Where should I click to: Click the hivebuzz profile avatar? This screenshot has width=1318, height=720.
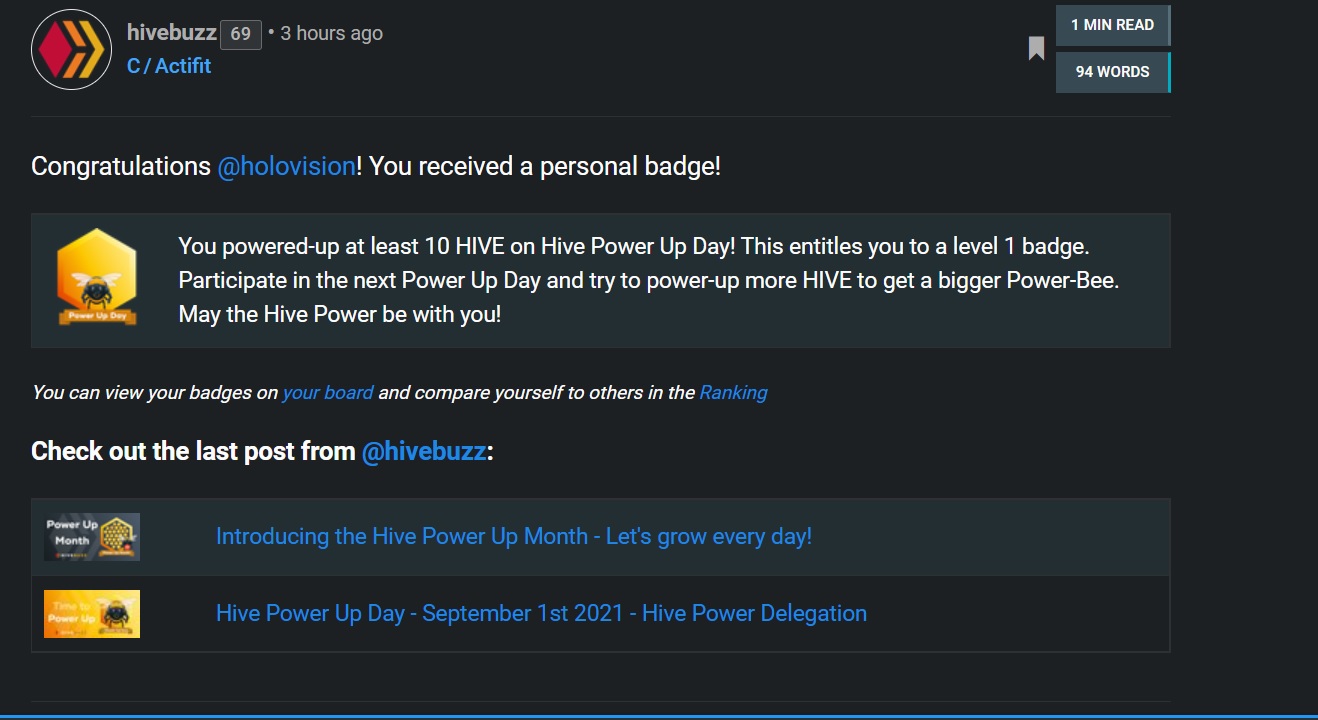pyautogui.click(x=71, y=50)
